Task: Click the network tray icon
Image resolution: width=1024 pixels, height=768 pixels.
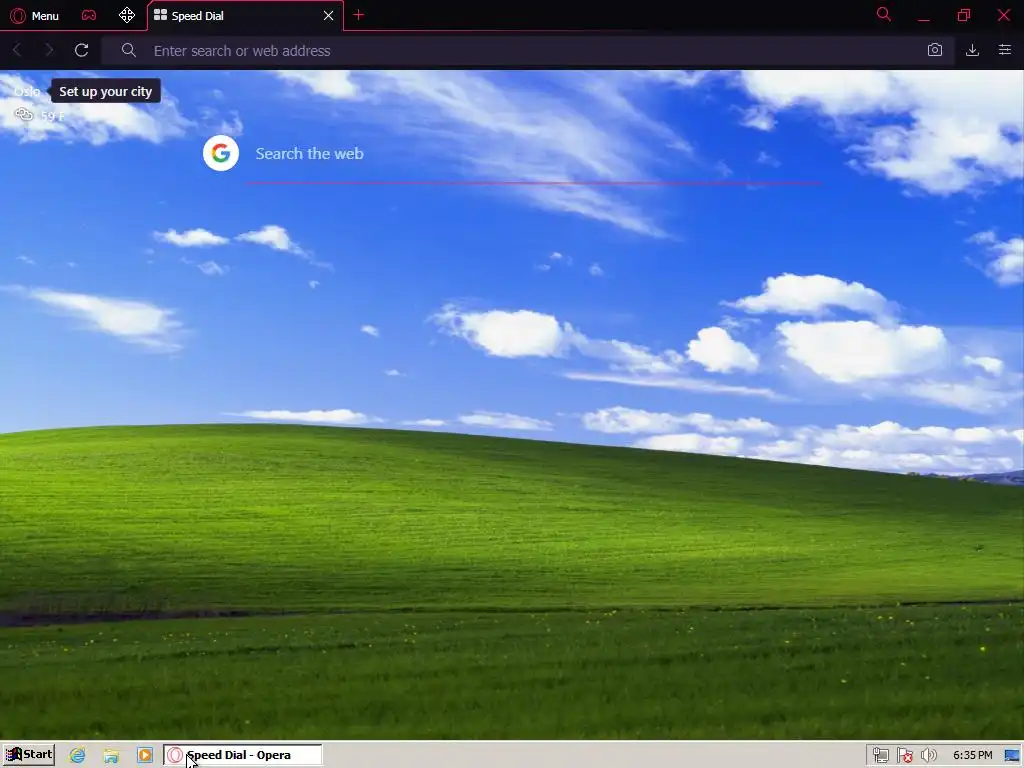Action: click(x=881, y=756)
